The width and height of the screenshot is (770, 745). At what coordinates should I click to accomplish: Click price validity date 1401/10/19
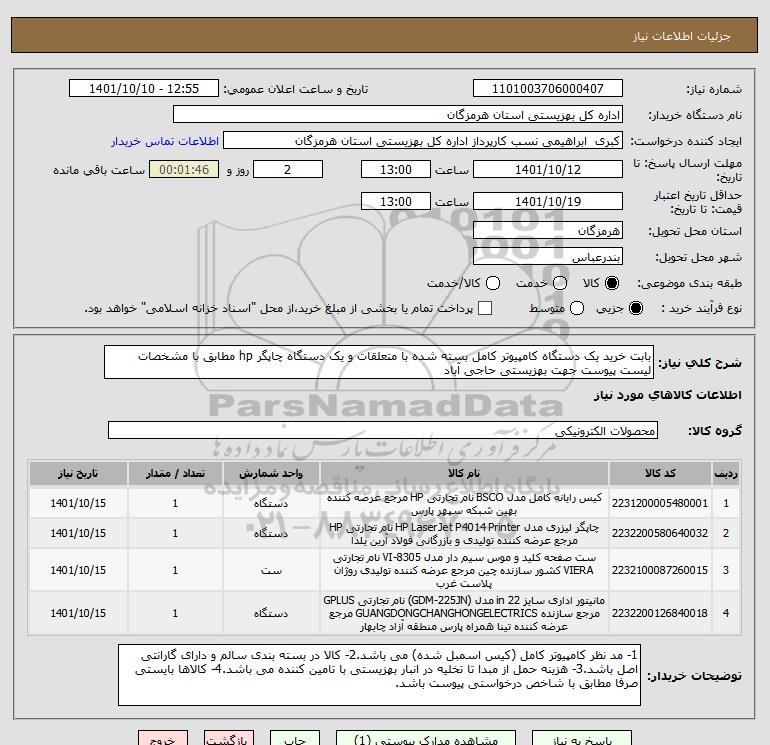pos(548,201)
